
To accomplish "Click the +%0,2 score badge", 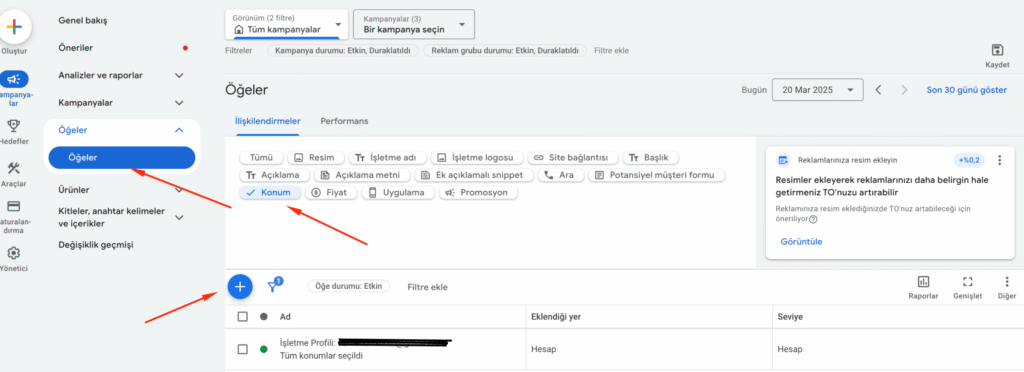I will [x=970, y=160].
